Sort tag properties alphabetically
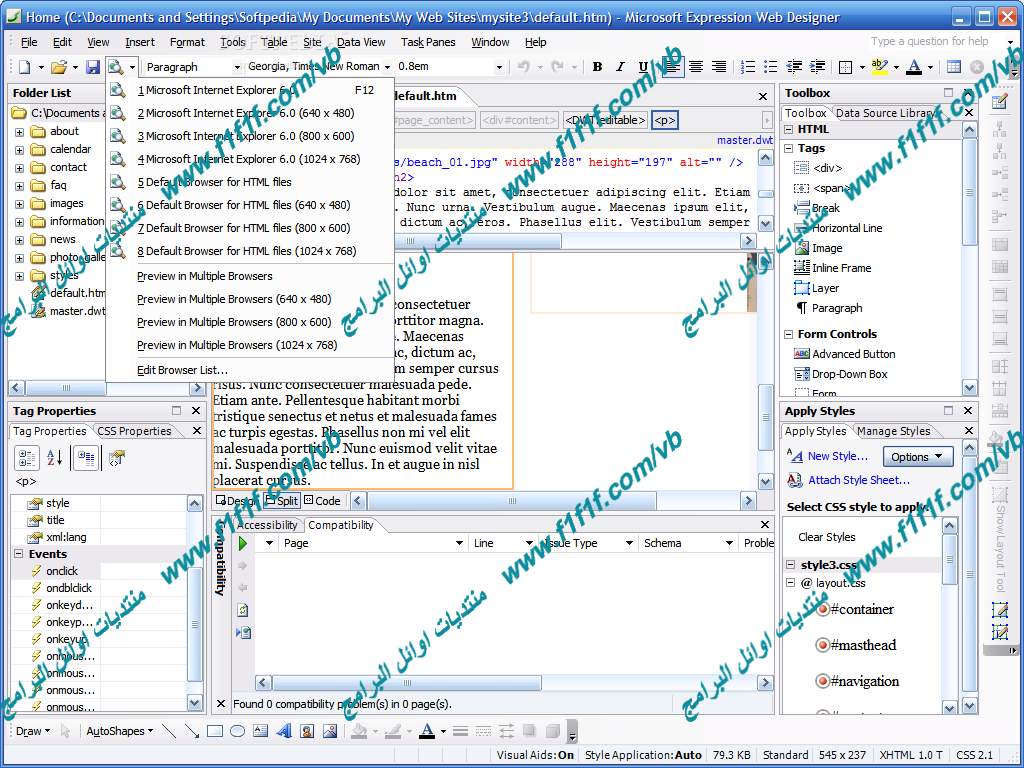Screen dimensions: 1024x768 [x=54, y=457]
